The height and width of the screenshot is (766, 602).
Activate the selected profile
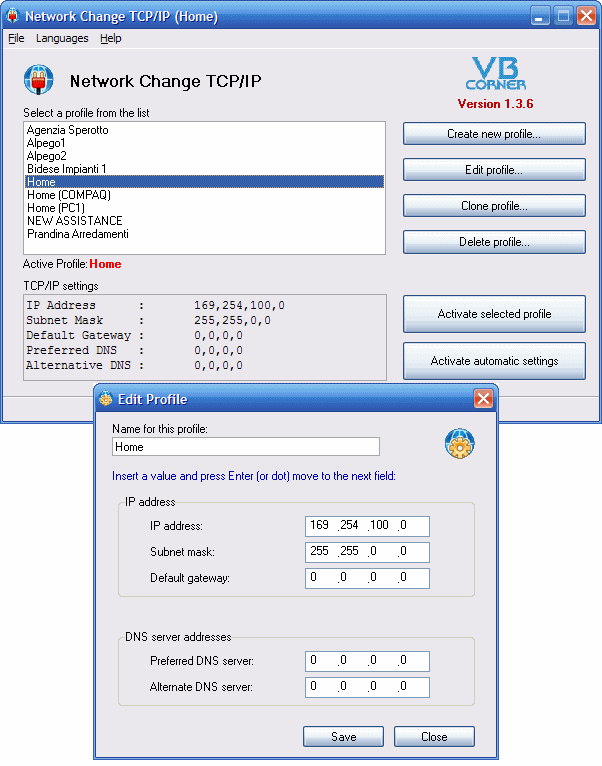click(494, 314)
